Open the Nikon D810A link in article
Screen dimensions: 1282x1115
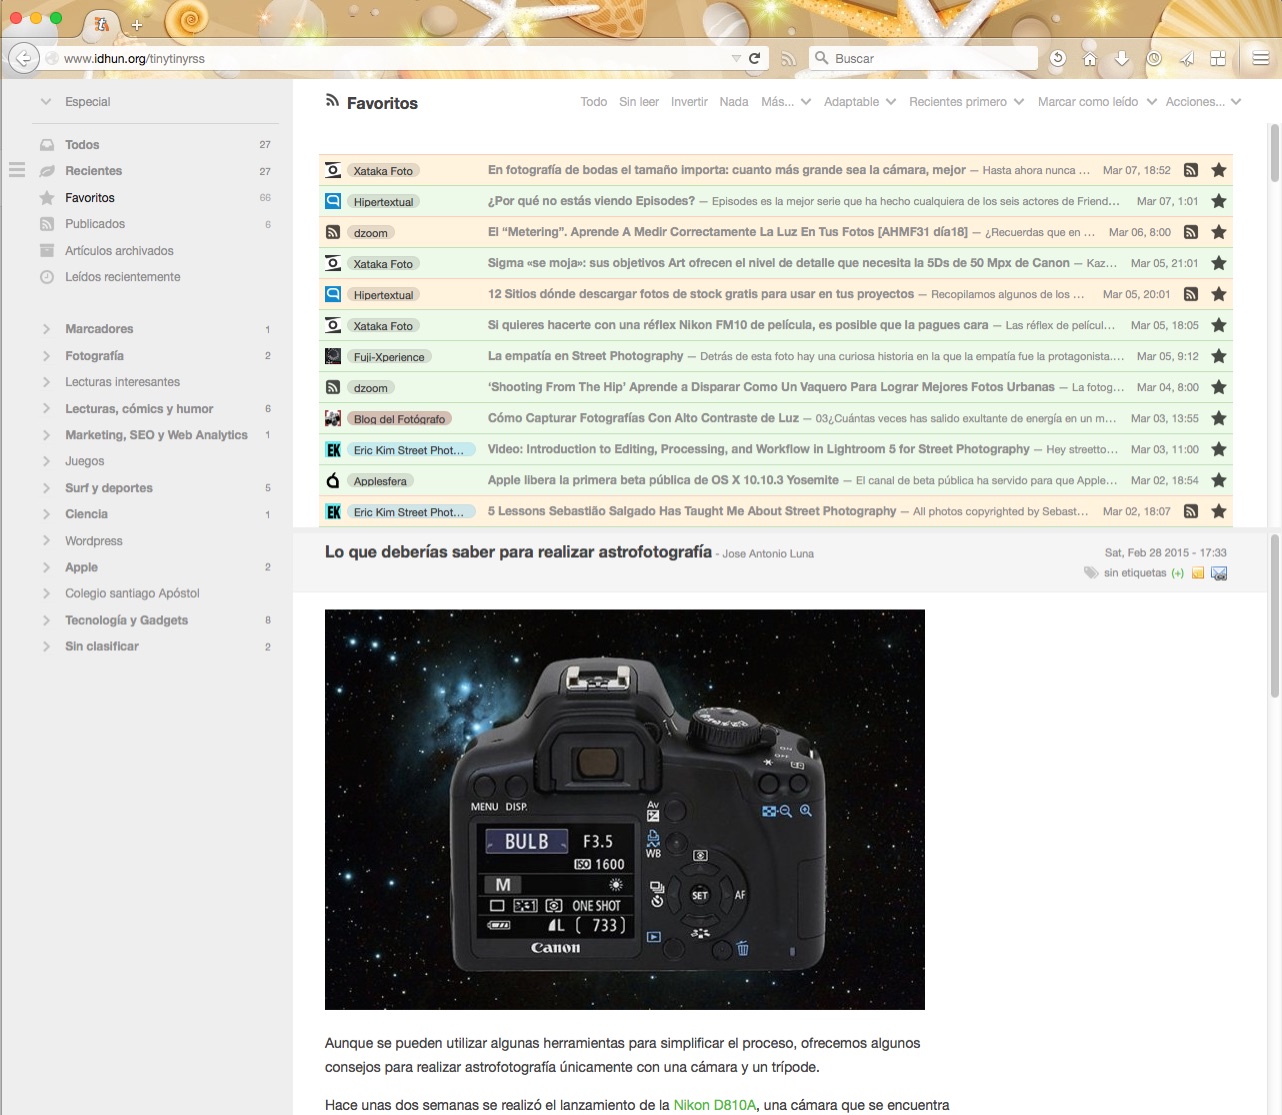click(x=715, y=1105)
